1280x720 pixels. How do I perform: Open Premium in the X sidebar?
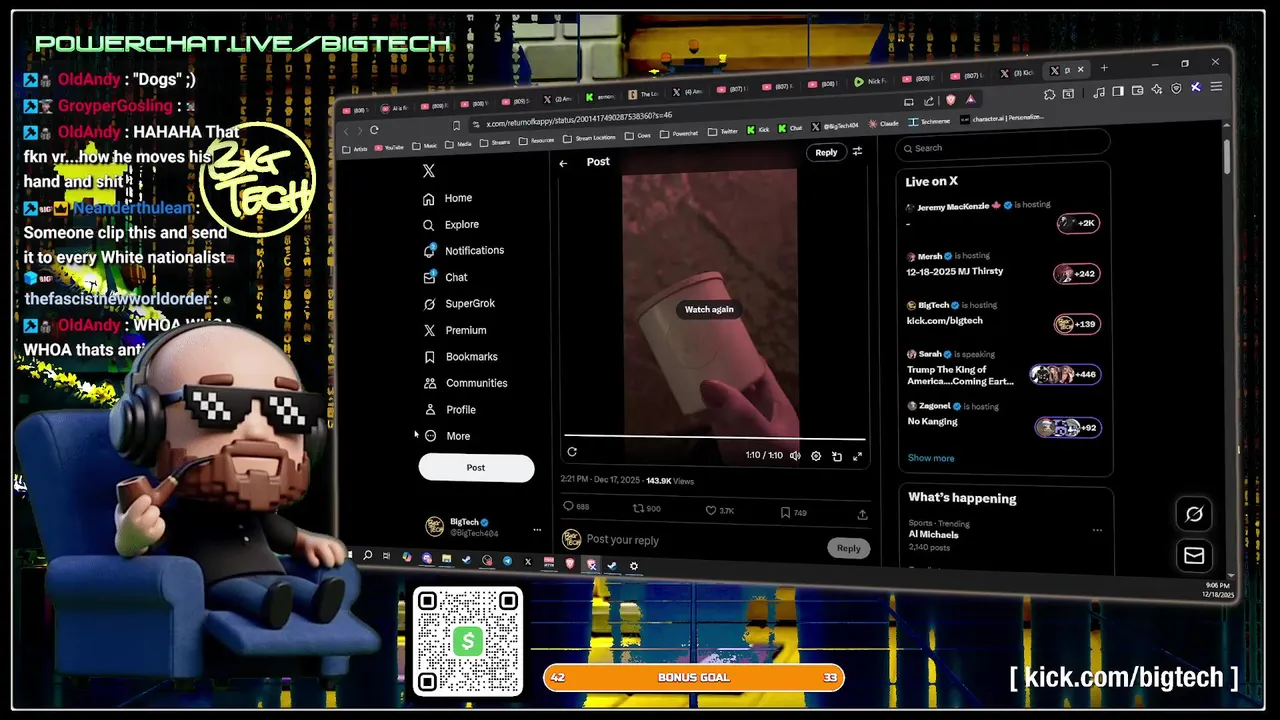point(454,330)
